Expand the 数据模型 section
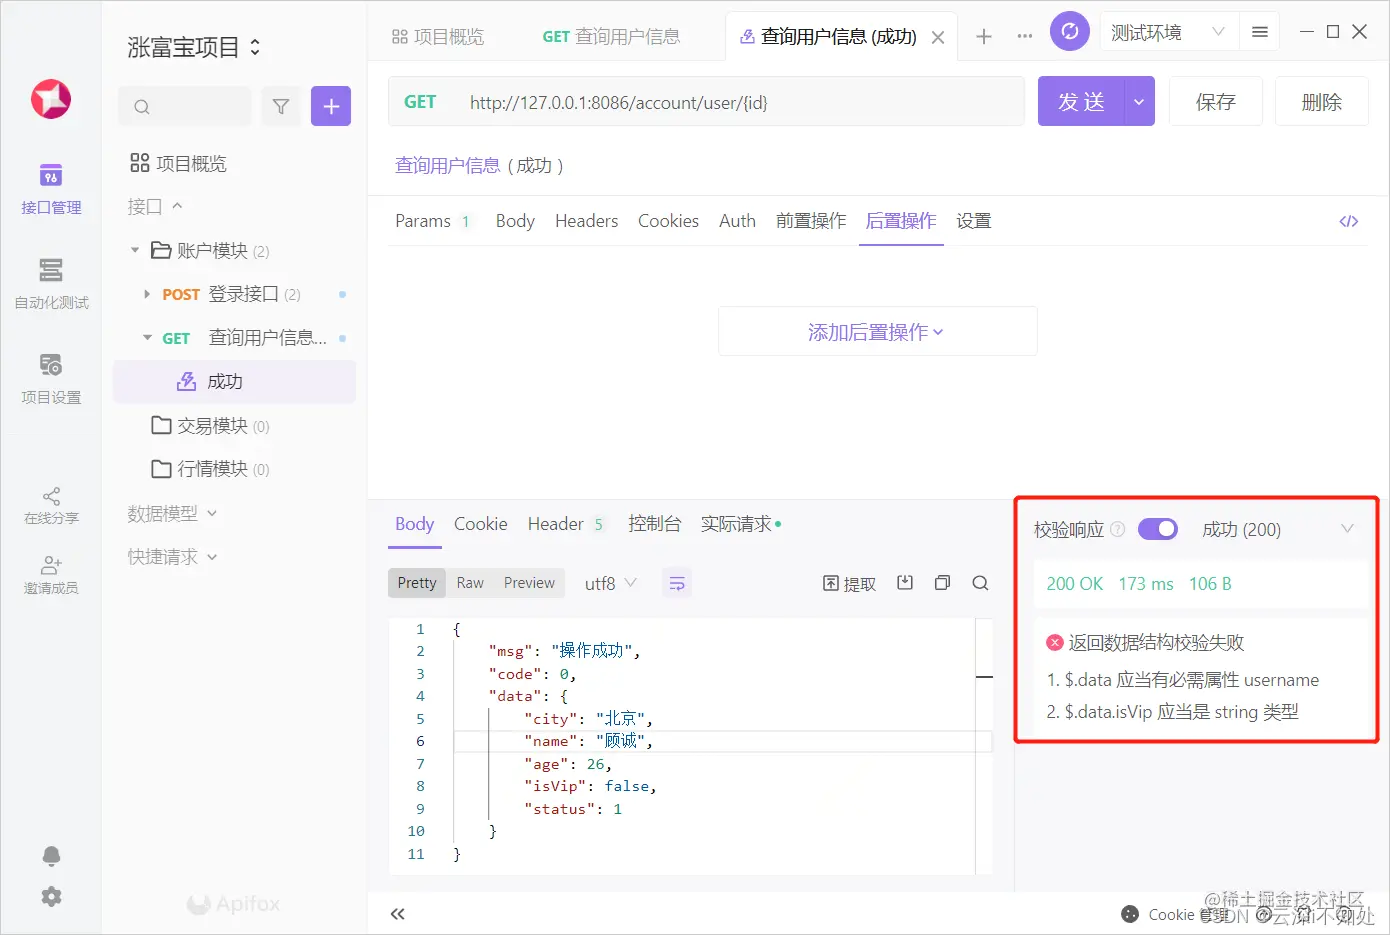The height and width of the screenshot is (935, 1390). pyautogui.click(x=172, y=513)
